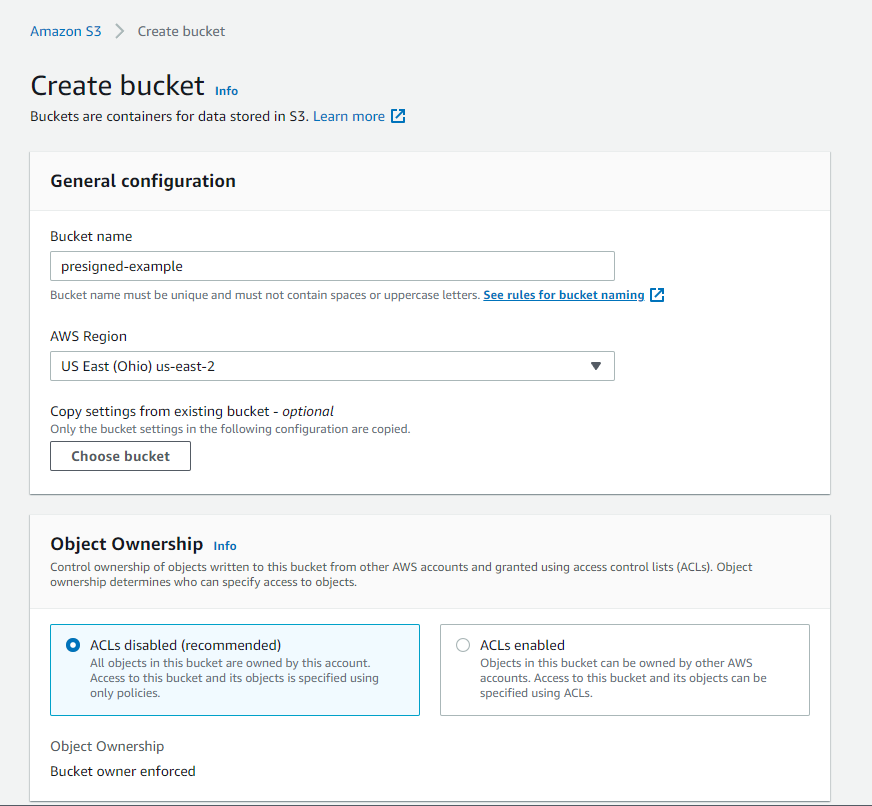Open See rules for bucket naming link

coord(564,295)
